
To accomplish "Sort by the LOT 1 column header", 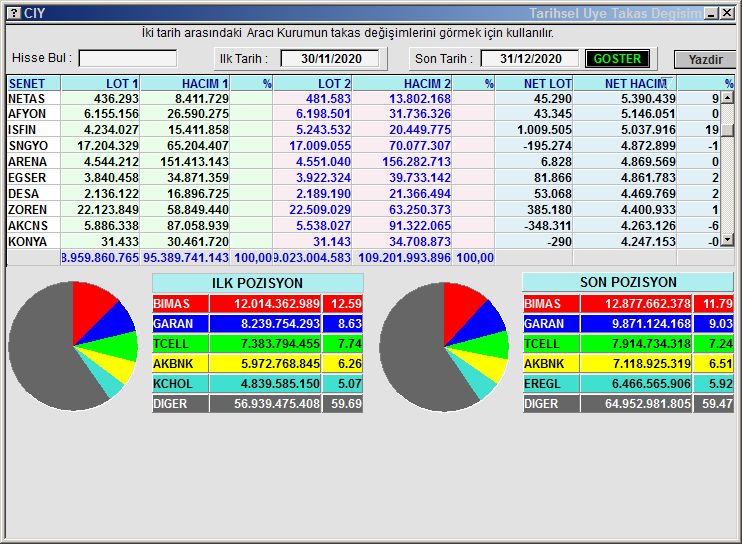I will pos(100,84).
